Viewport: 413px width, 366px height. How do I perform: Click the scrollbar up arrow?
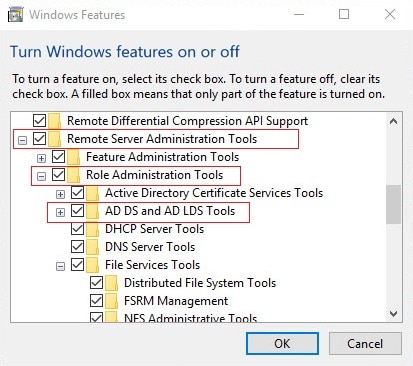coord(393,121)
